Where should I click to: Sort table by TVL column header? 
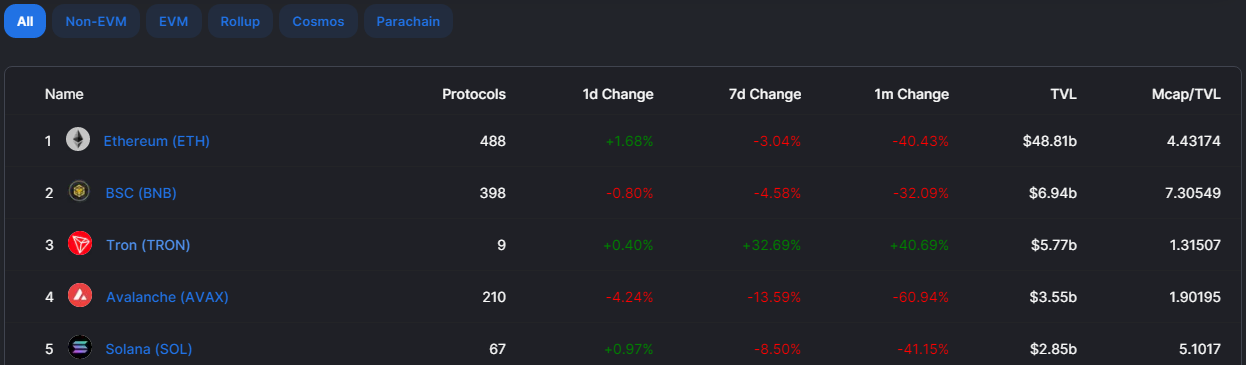[1063, 94]
